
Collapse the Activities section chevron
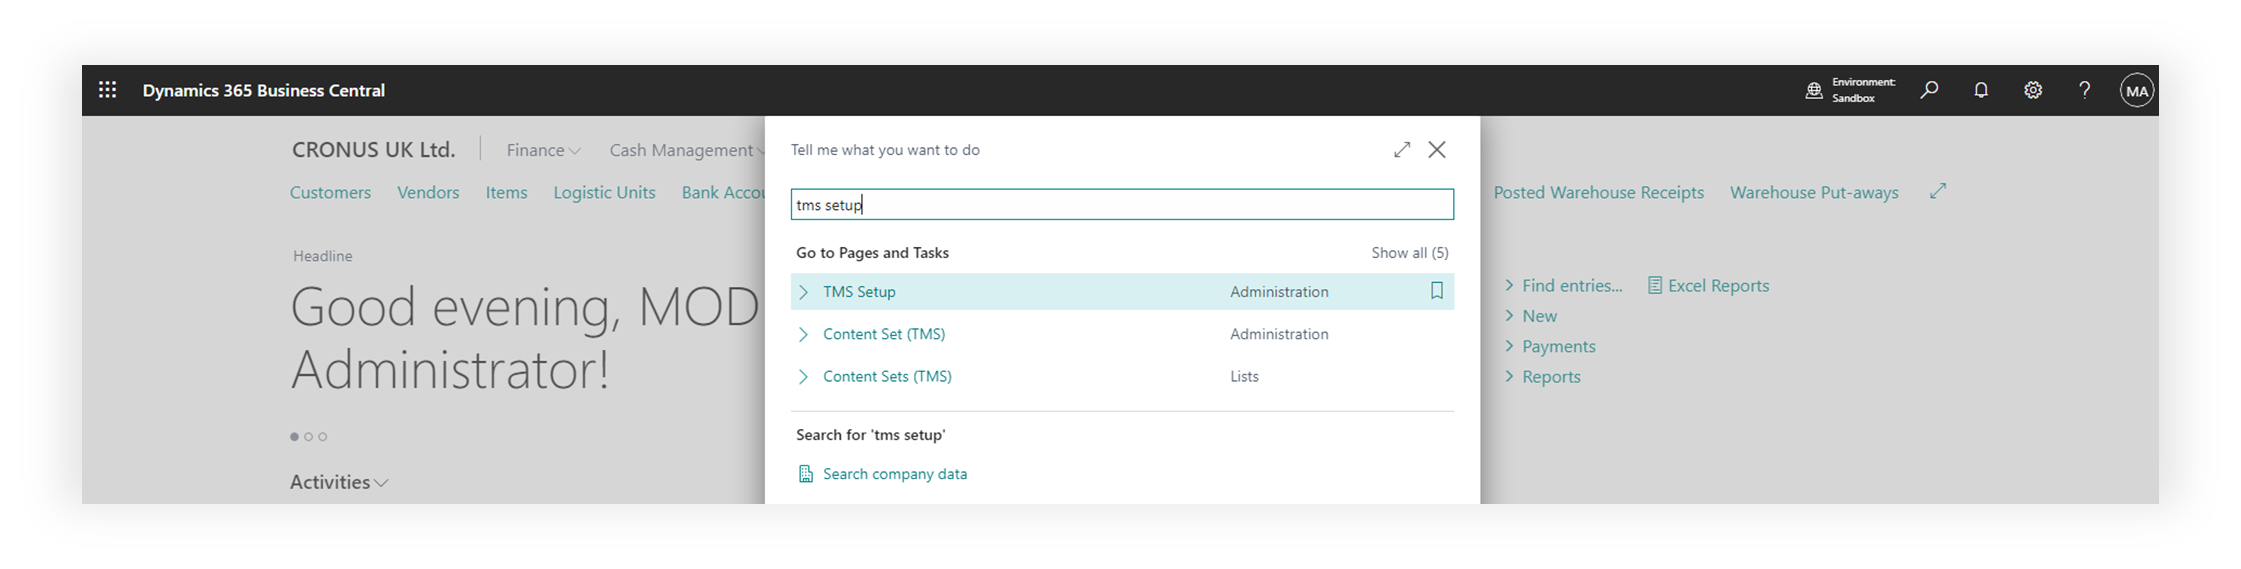(x=381, y=483)
